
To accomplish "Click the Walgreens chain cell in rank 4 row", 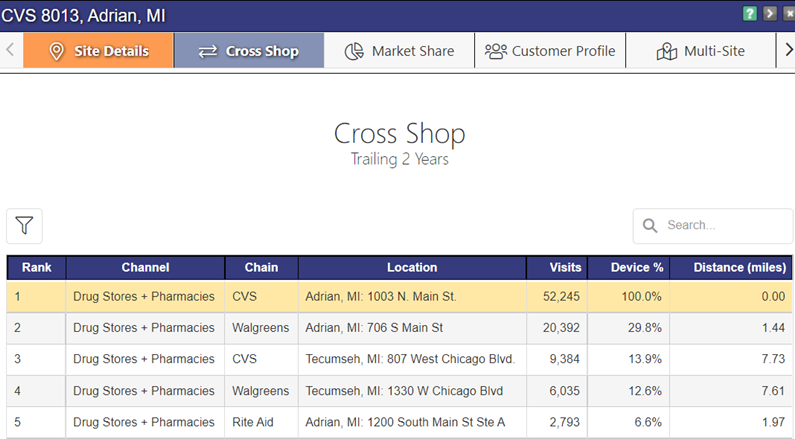I will click(x=262, y=391).
